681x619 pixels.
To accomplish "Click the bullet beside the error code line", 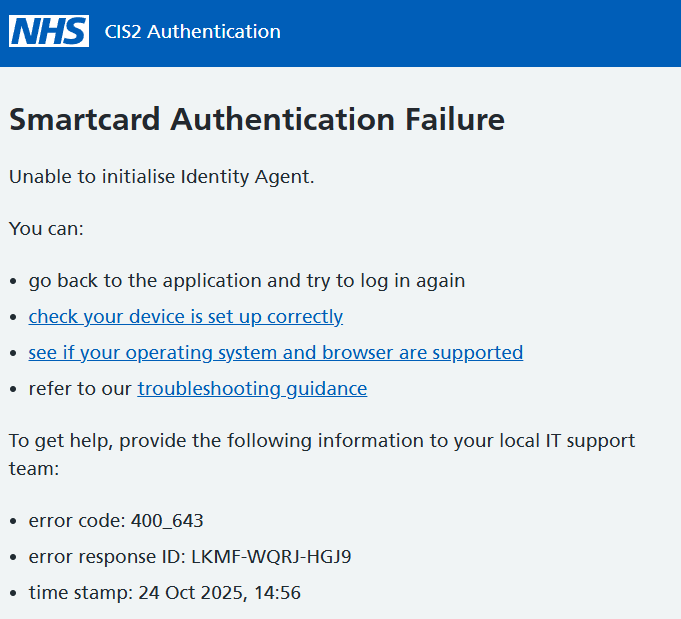I will coord(13,522).
